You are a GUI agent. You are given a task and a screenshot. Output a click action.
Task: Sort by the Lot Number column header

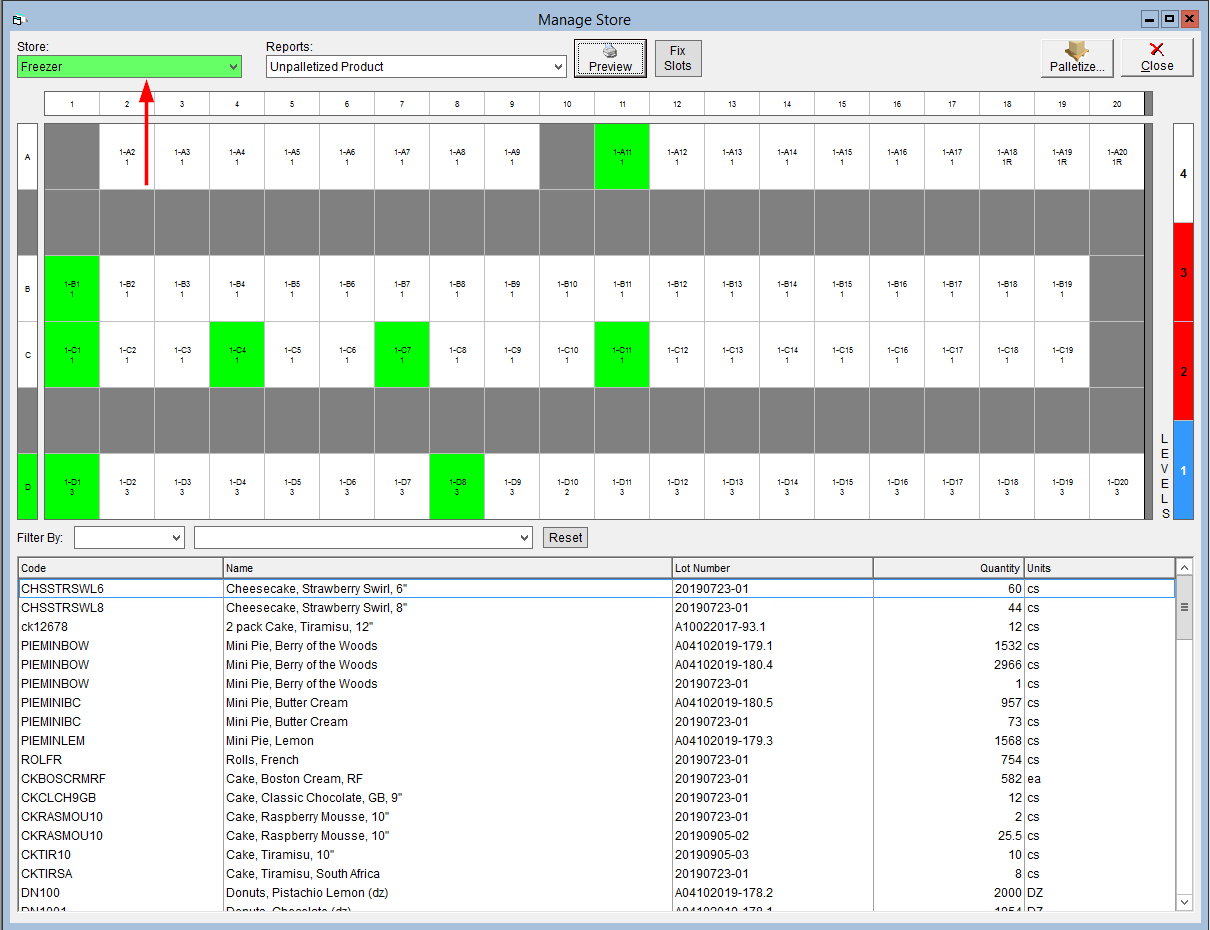click(x=773, y=568)
